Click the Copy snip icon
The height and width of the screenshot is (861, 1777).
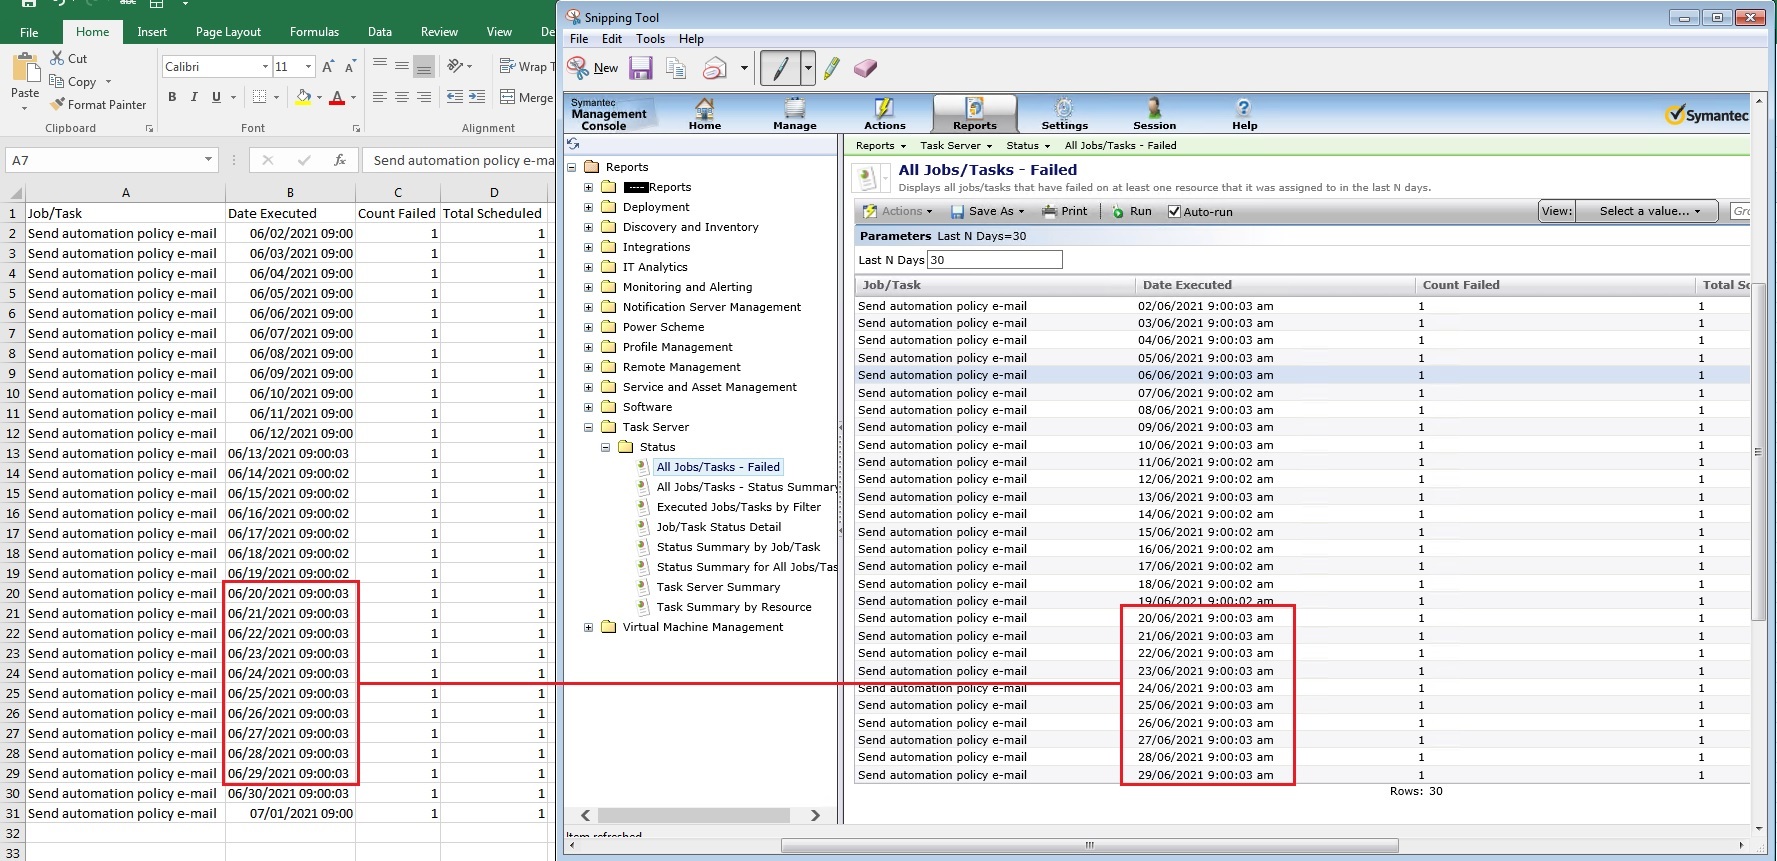point(677,68)
